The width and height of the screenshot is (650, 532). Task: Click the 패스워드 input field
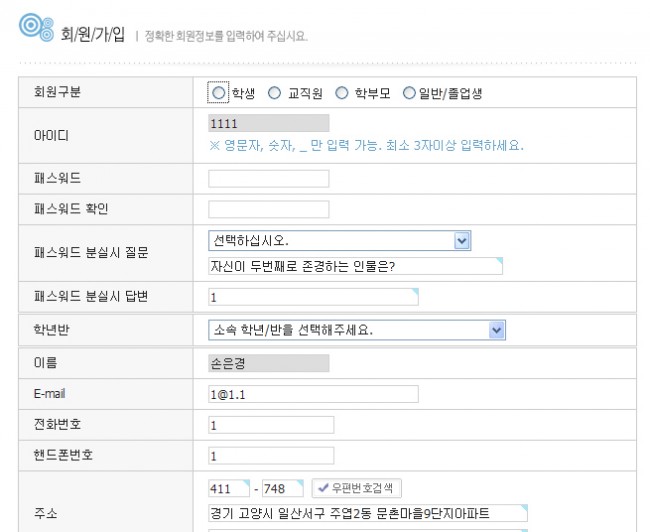pyautogui.click(x=268, y=179)
